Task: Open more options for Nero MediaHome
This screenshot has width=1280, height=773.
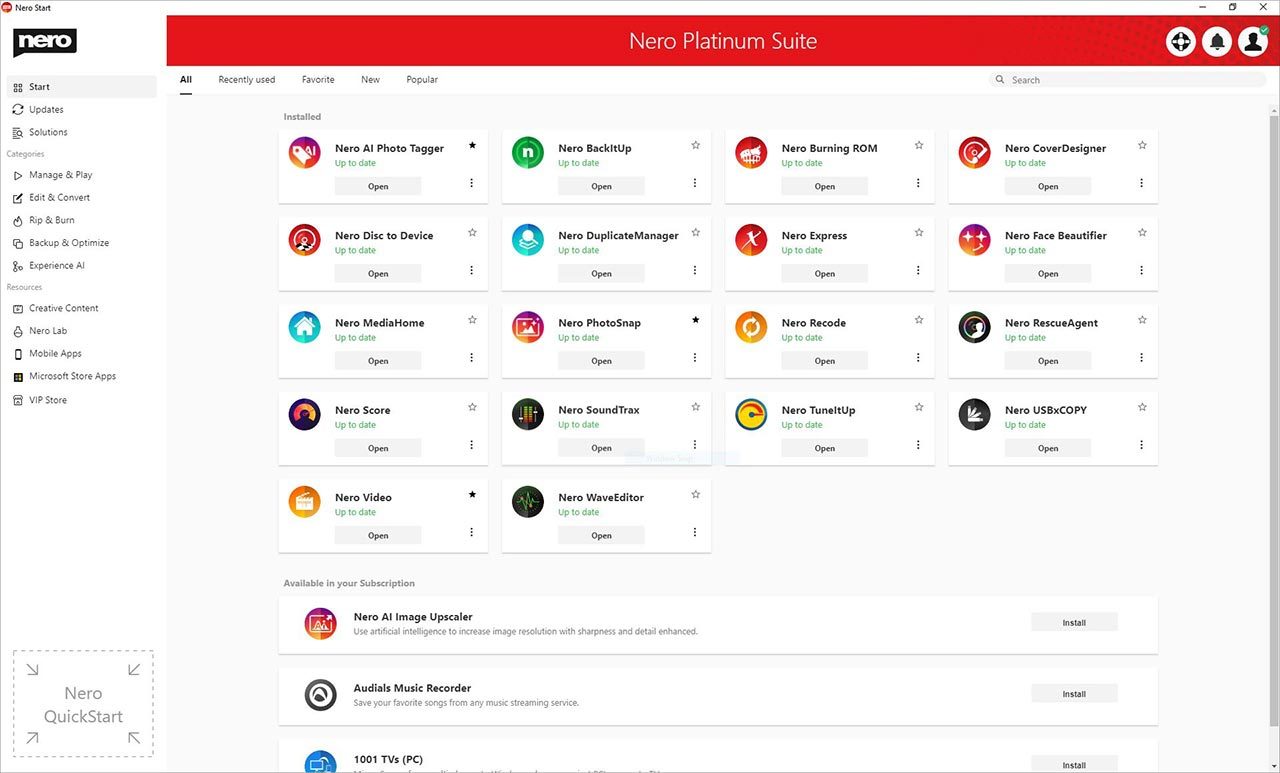Action: pos(472,357)
